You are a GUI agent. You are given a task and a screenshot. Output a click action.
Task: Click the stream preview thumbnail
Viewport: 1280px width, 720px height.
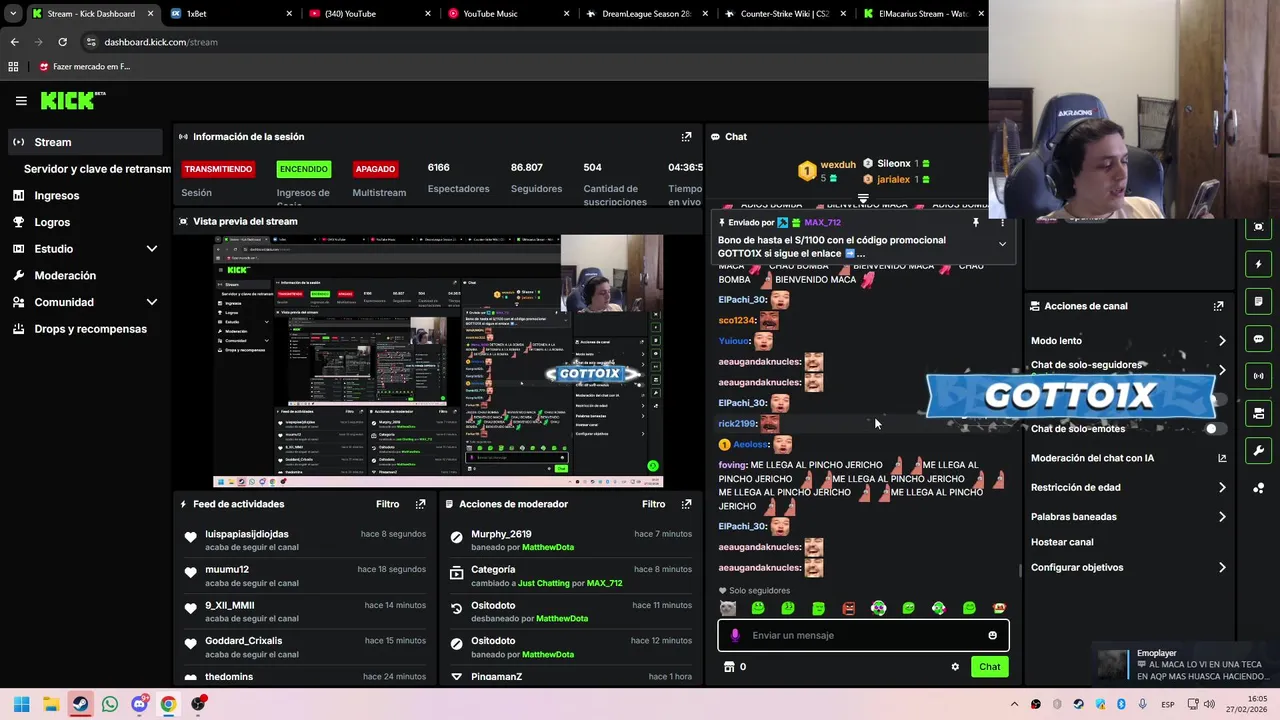click(x=438, y=361)
